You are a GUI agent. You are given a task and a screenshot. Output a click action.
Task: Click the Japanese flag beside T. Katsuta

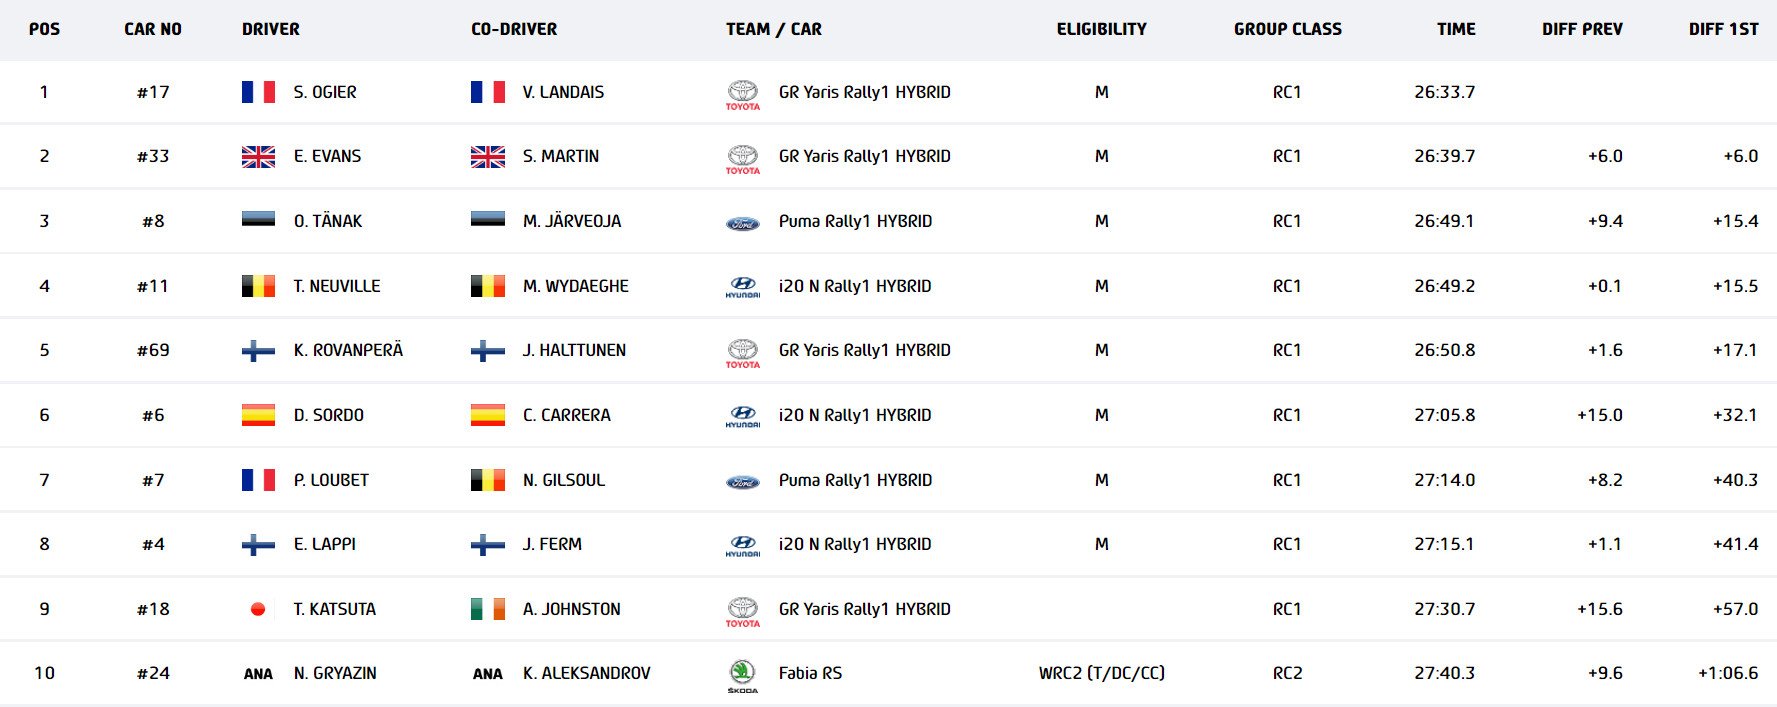point(258,609)
